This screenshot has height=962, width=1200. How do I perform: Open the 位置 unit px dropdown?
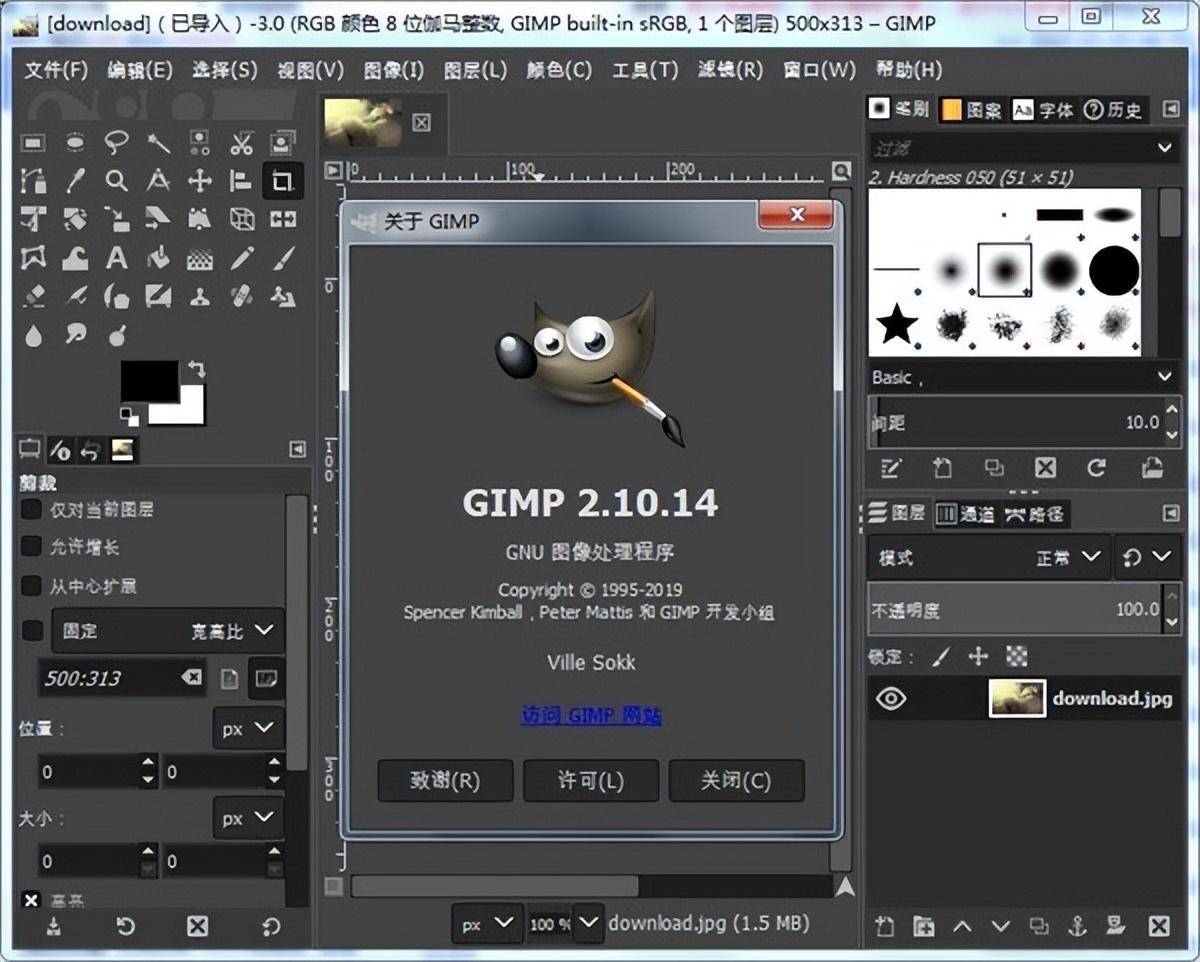click(x=248, y=729)
